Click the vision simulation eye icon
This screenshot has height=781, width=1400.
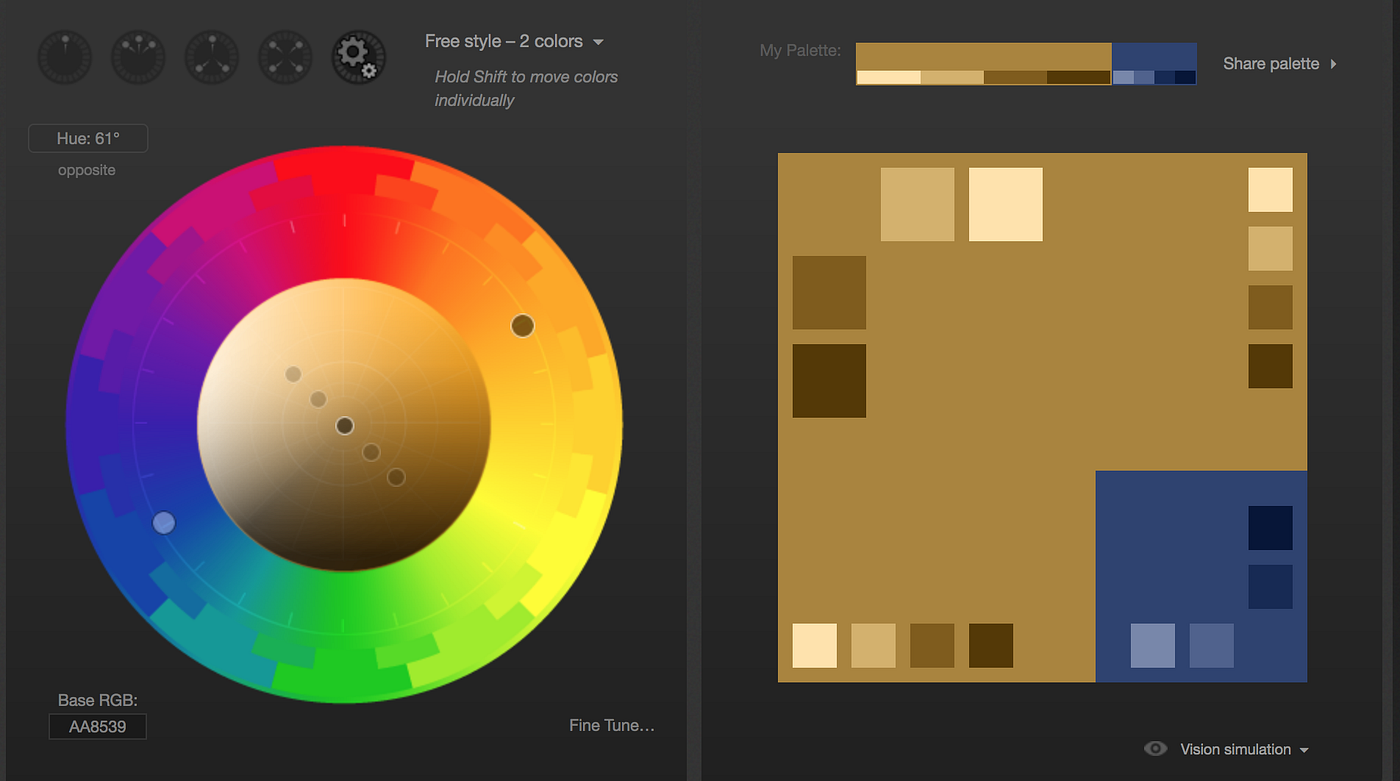pyautogui.click(x=1156, y=748)
